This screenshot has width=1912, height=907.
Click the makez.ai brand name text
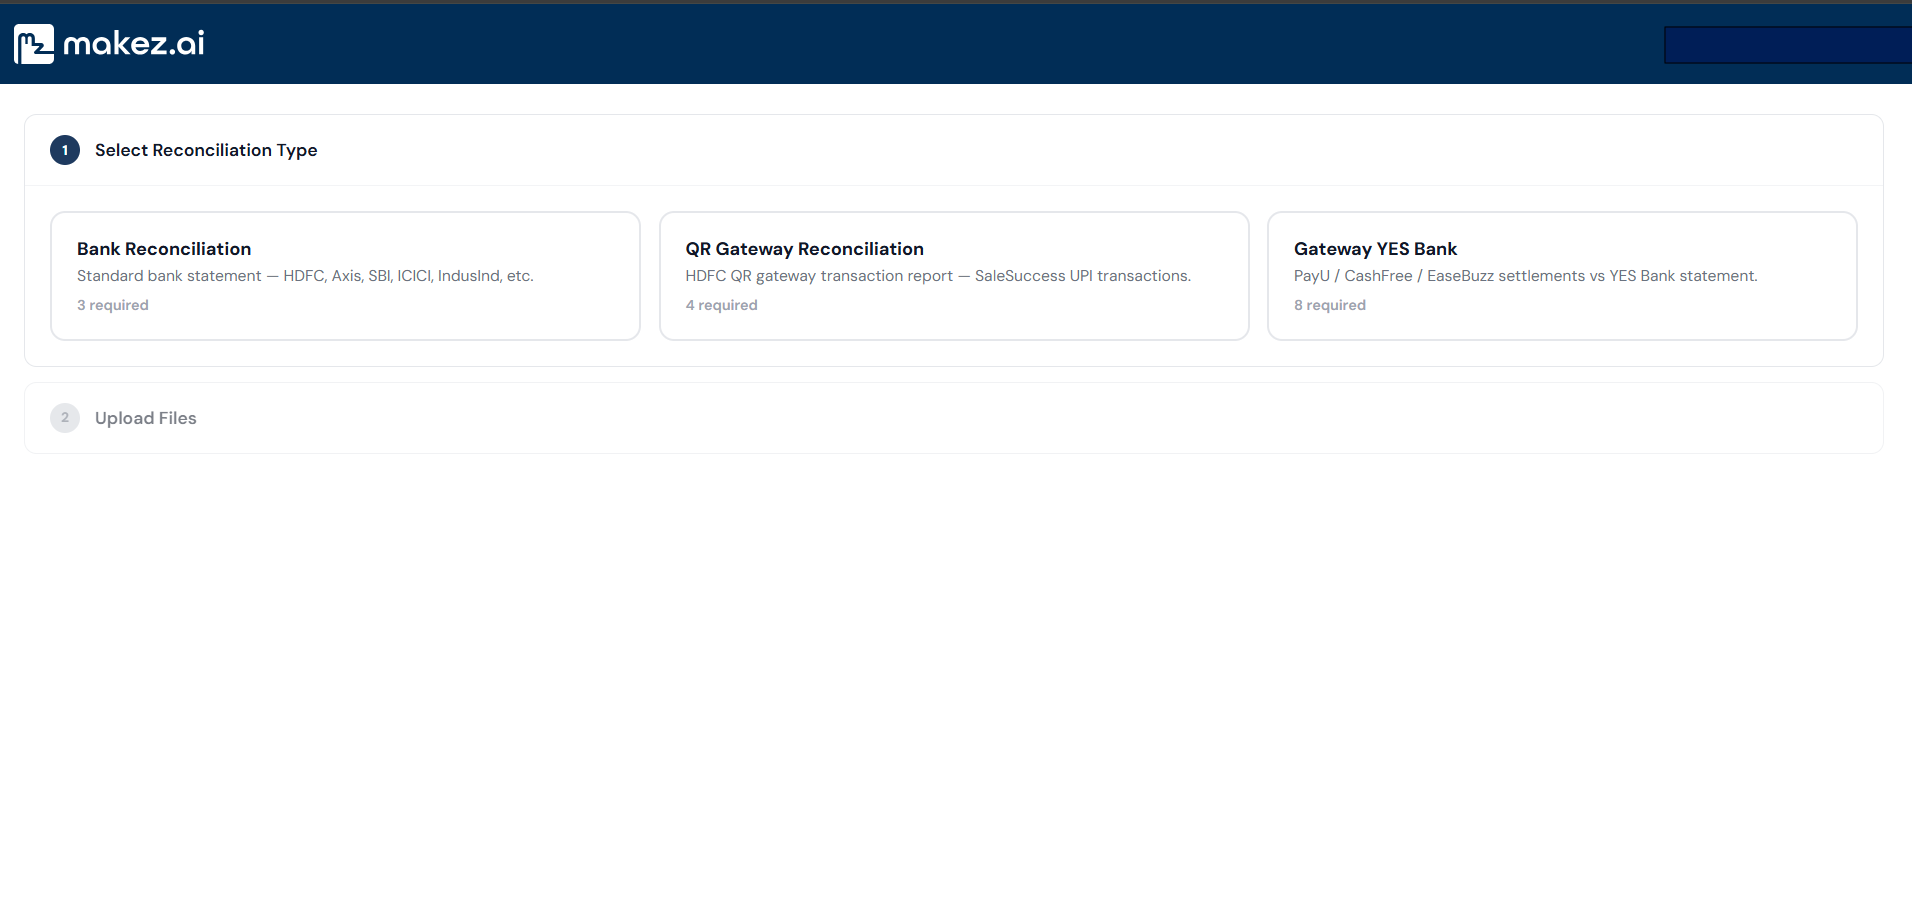click(134, 43)
